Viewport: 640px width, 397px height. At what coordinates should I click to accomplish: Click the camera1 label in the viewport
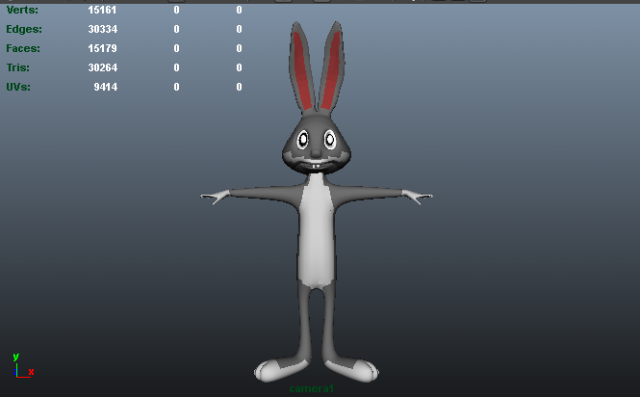click(312, 389)
